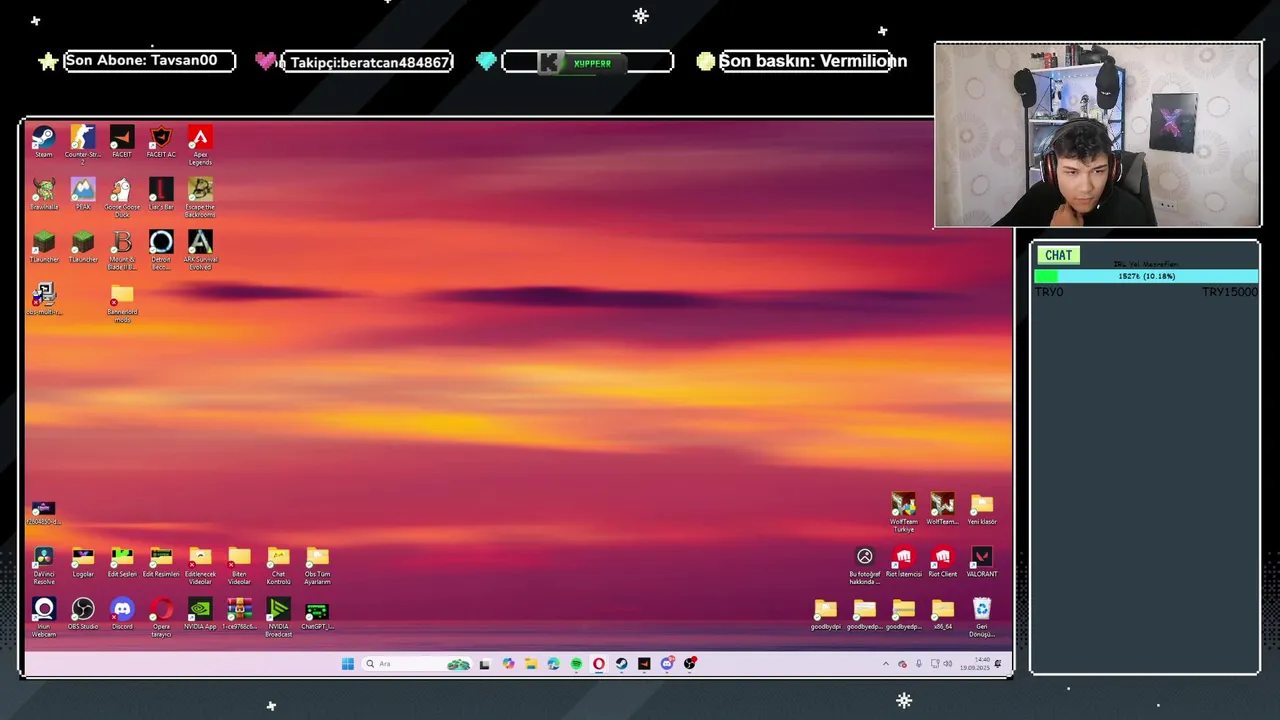This screenshot has height=720, width=1280.
Task: Click the taskbar volume icon
Action: 948,664
